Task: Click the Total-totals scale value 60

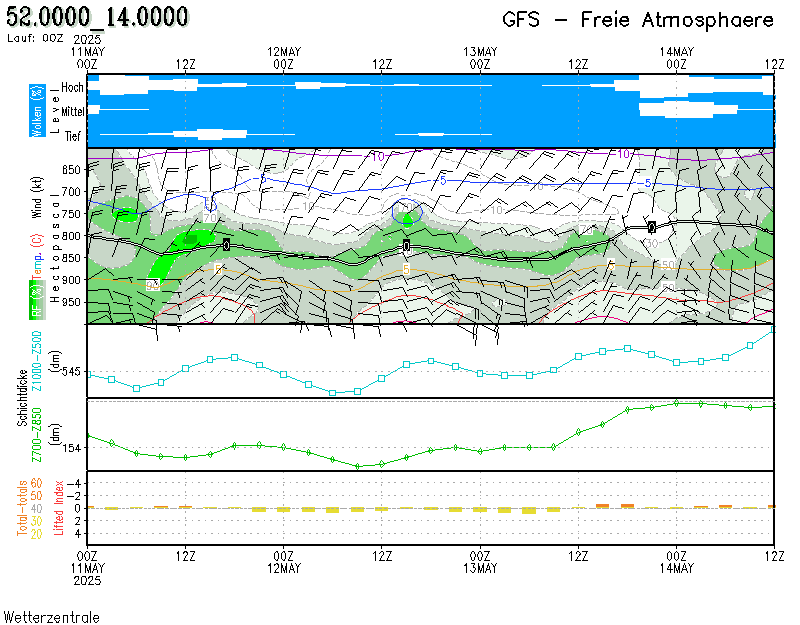Action: (x=36, y=483)
